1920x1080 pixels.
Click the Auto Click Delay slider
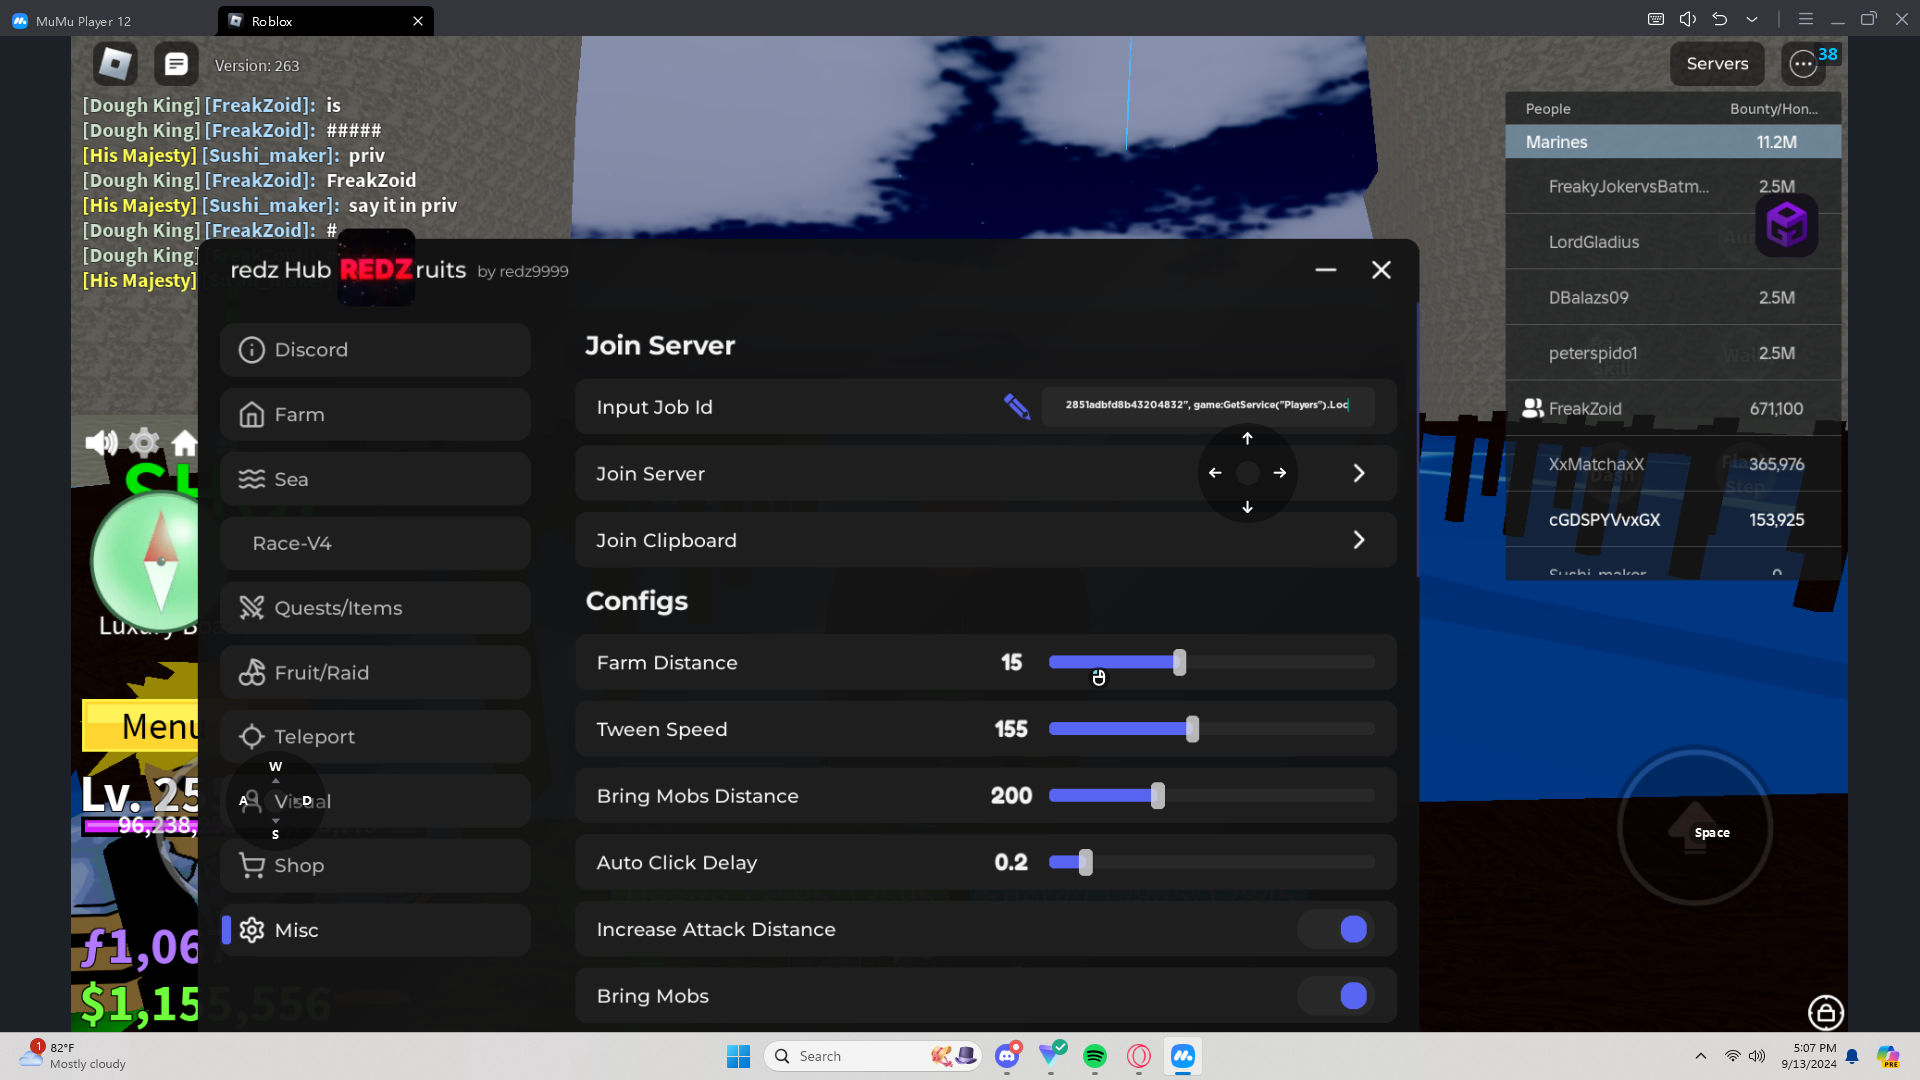(x=1211, y=862)
